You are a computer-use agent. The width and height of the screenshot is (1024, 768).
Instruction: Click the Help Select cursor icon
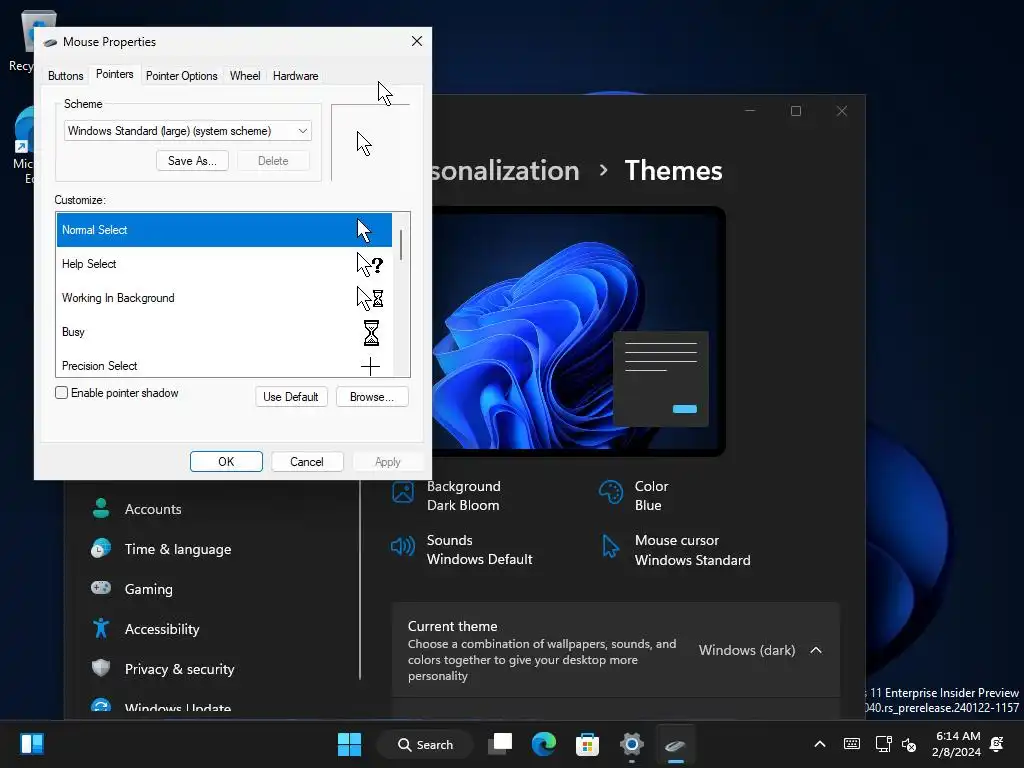370,264
